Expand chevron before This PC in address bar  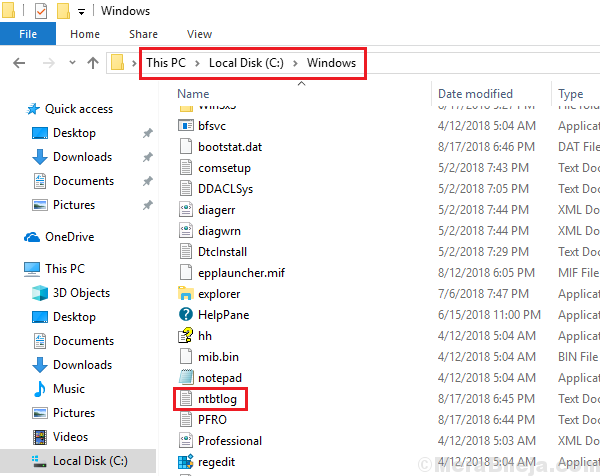(x=134, y=63)
